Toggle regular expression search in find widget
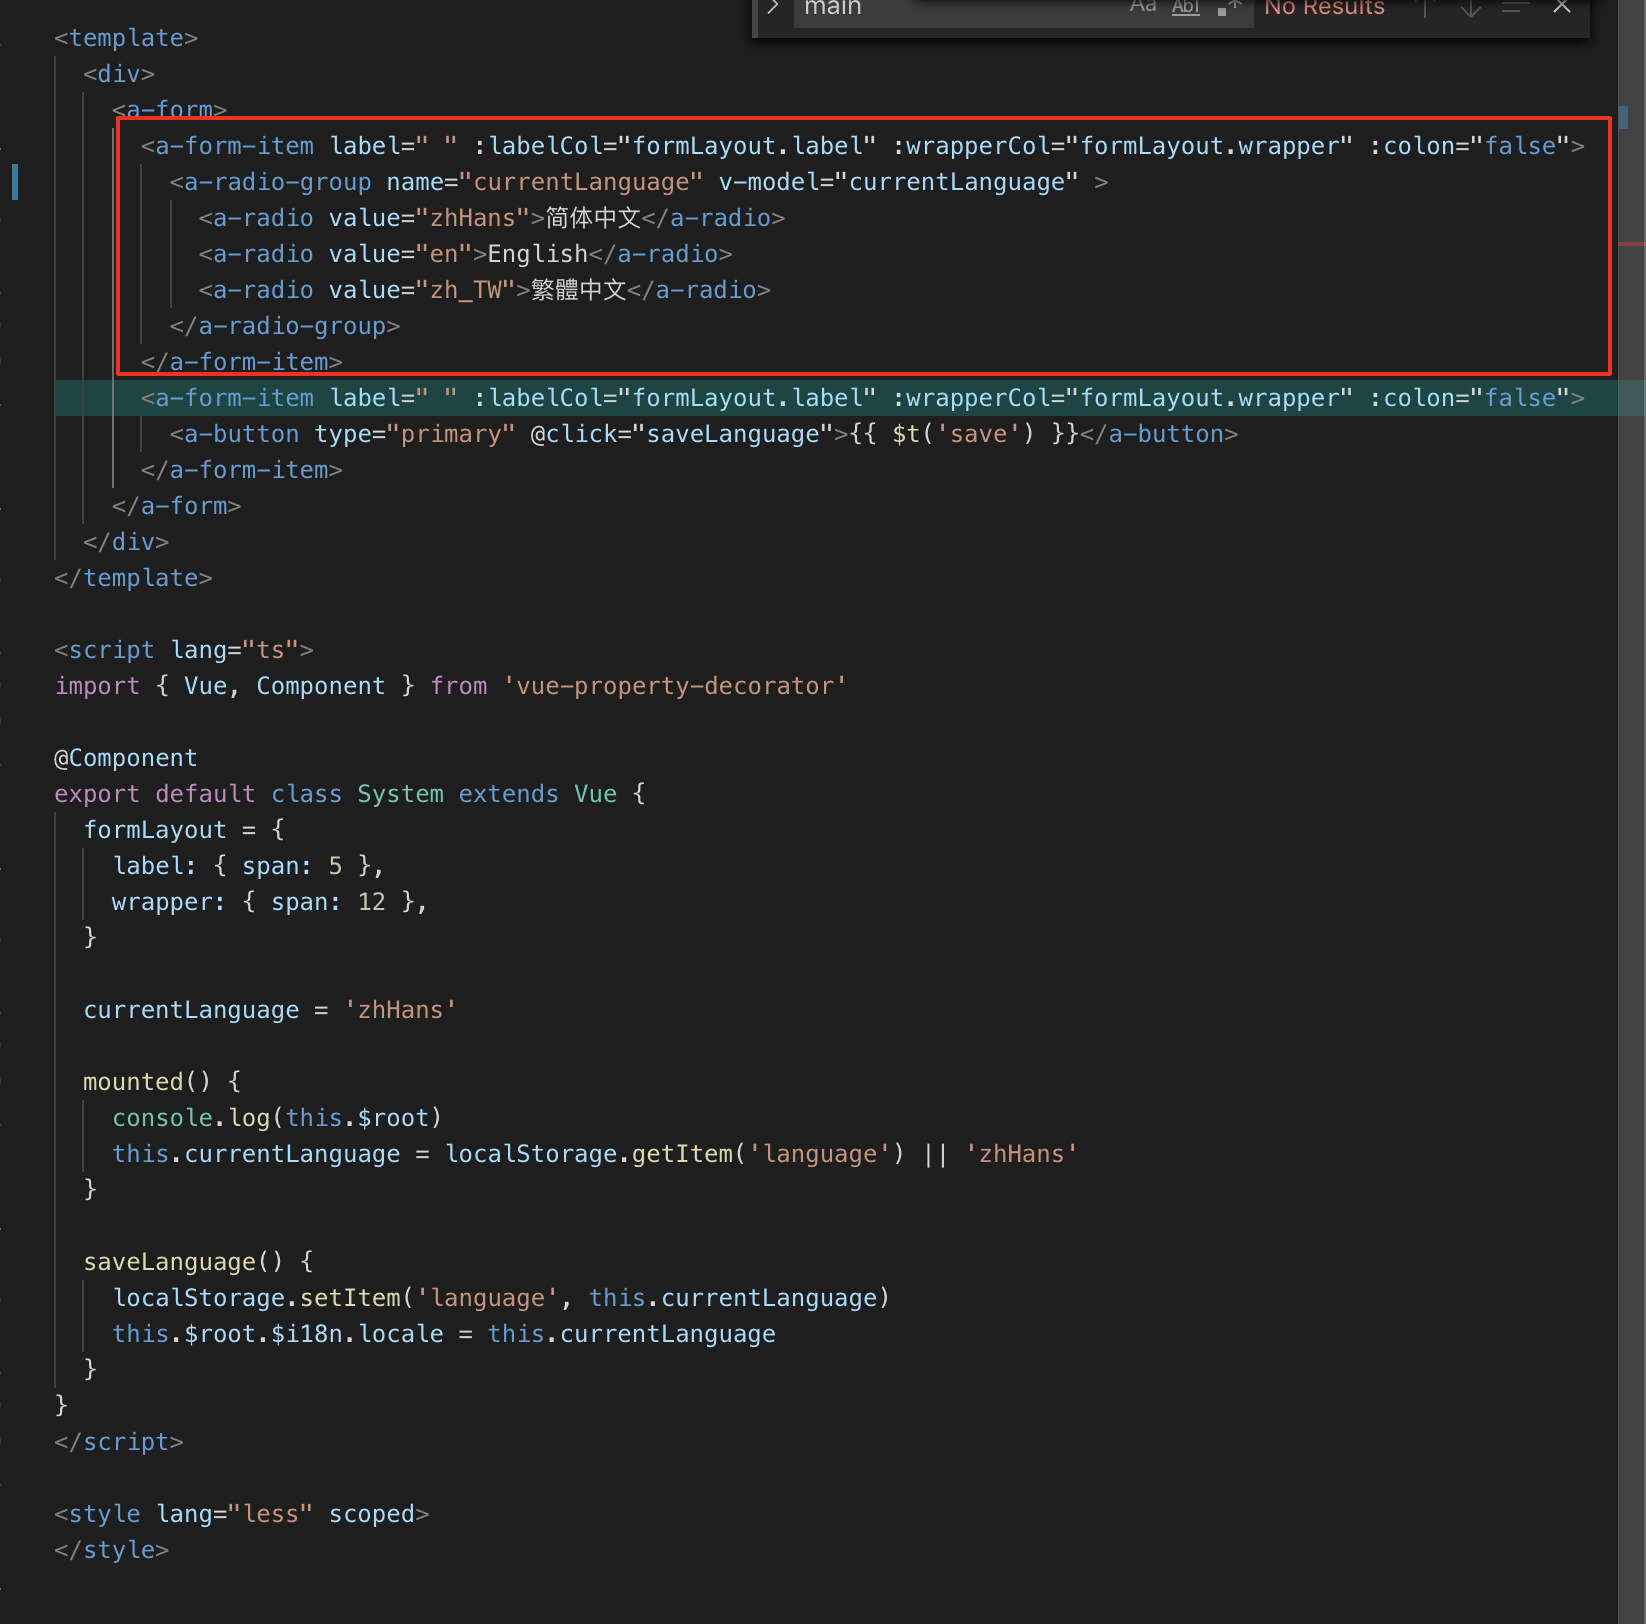 pyautogui.click(x=1229, y=8)
